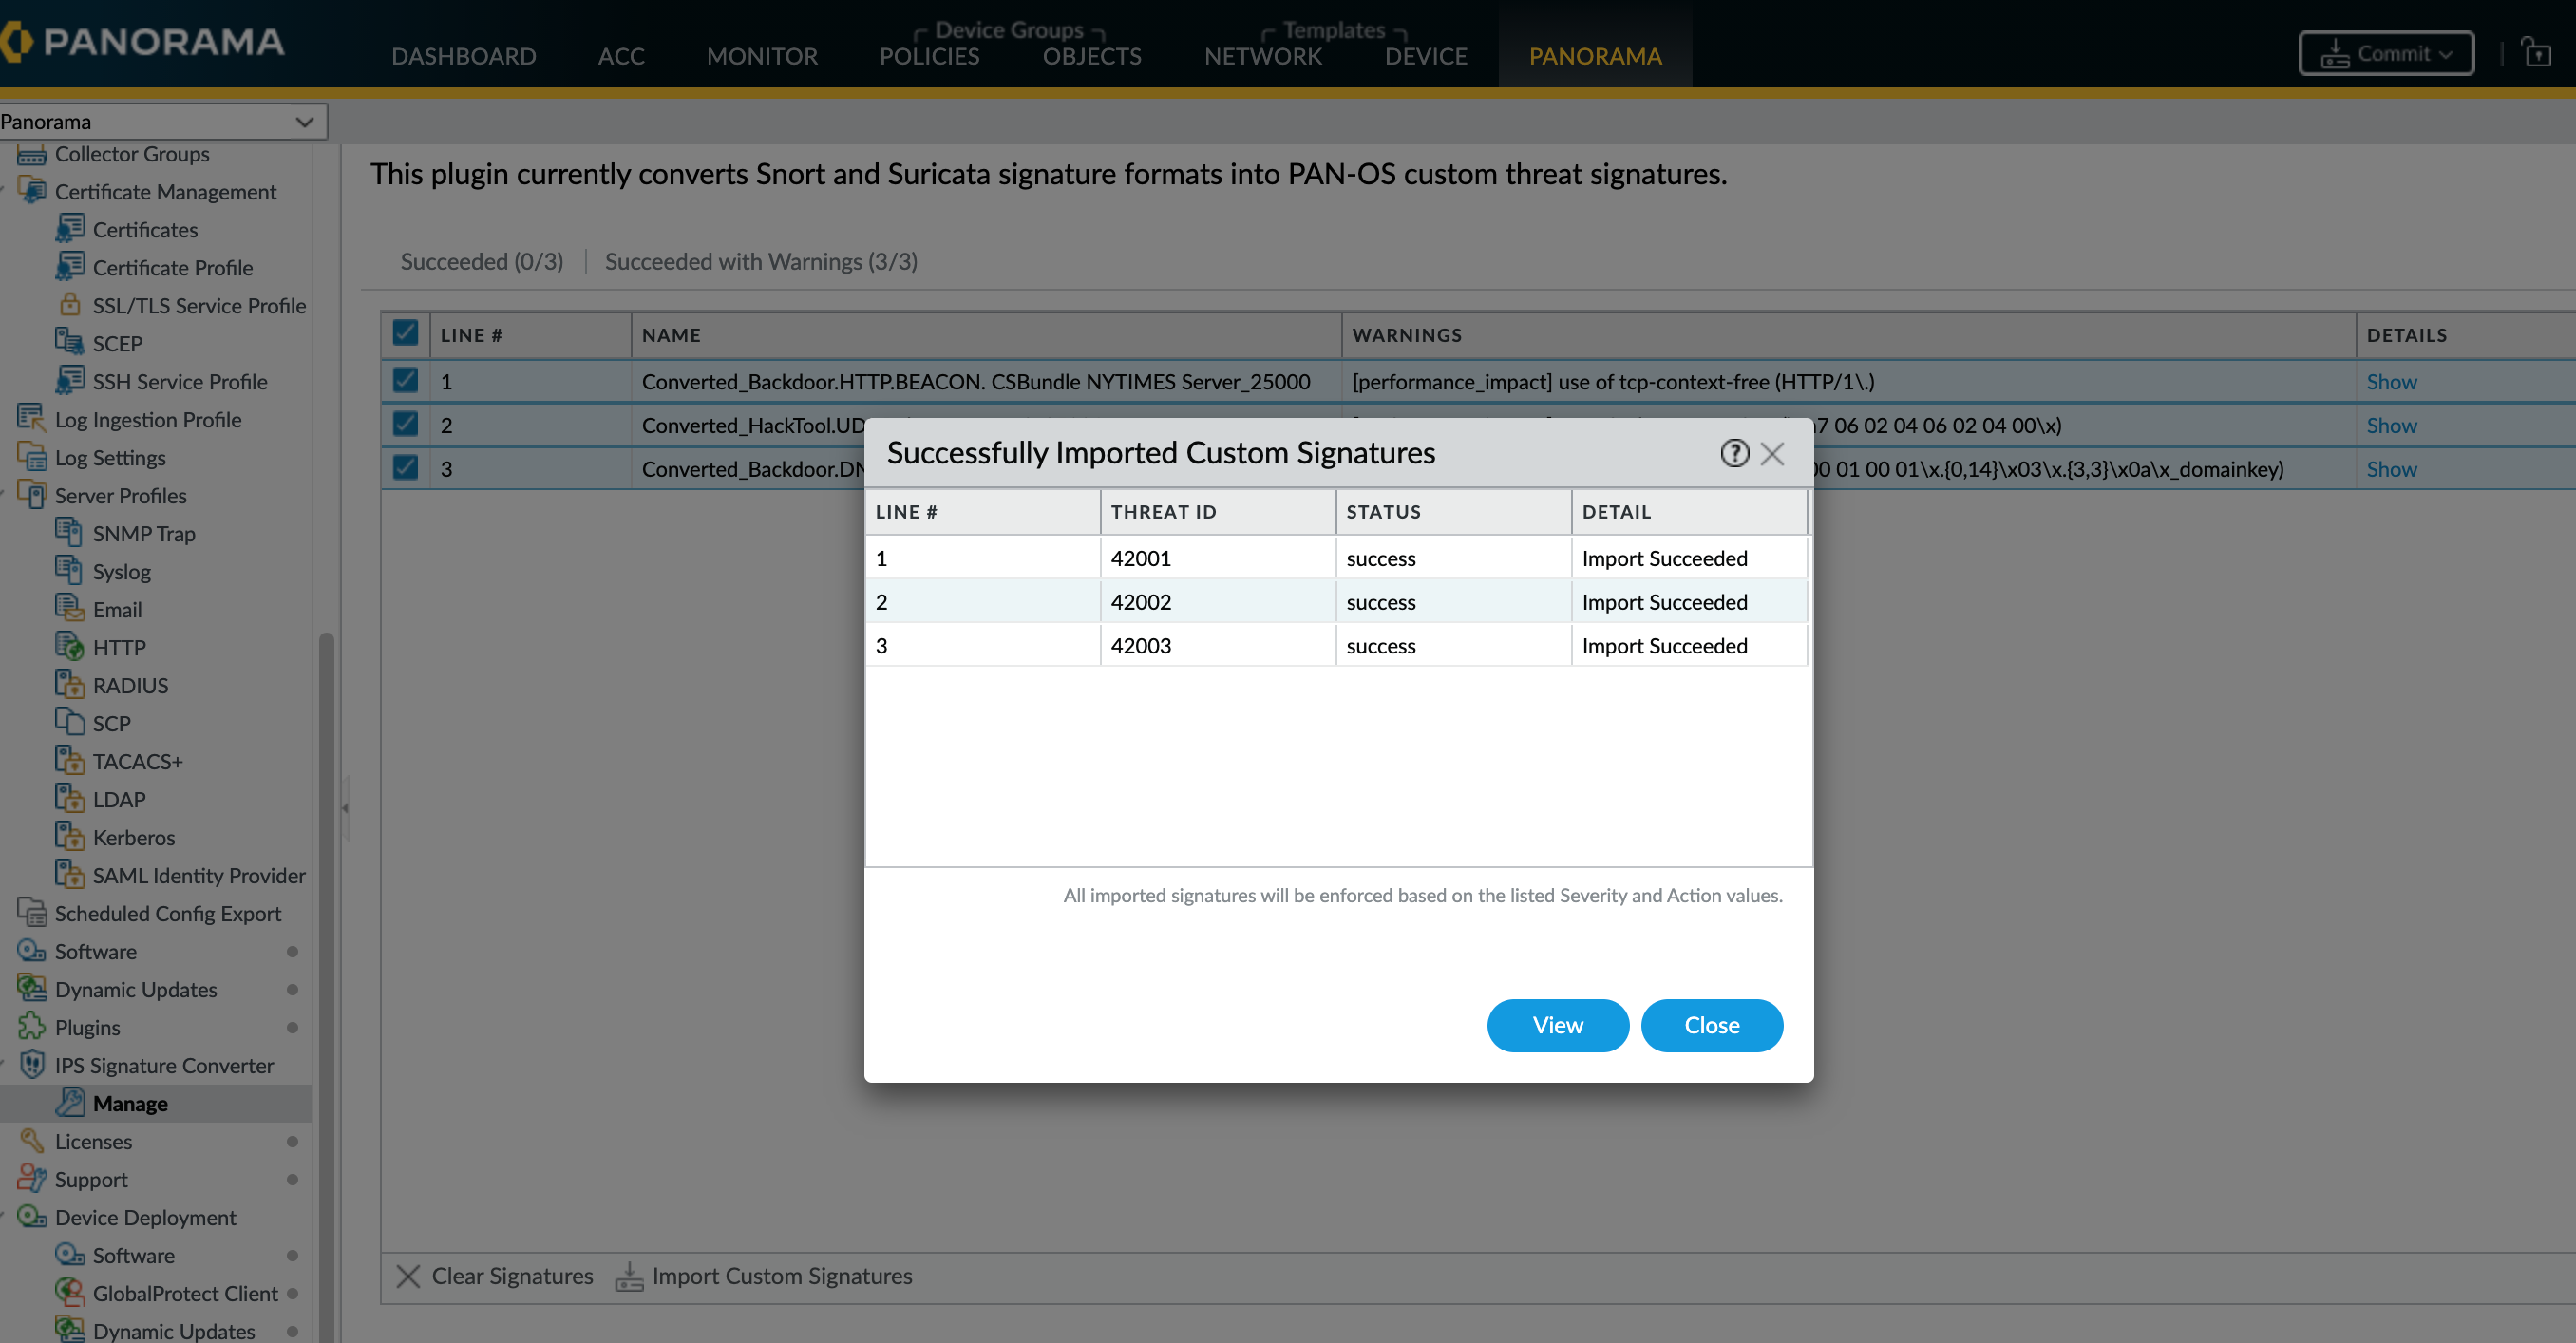Uncheck the checkbox for line 1 signature
Viewport: 2576px width, 1343px height.
point(405,381)
